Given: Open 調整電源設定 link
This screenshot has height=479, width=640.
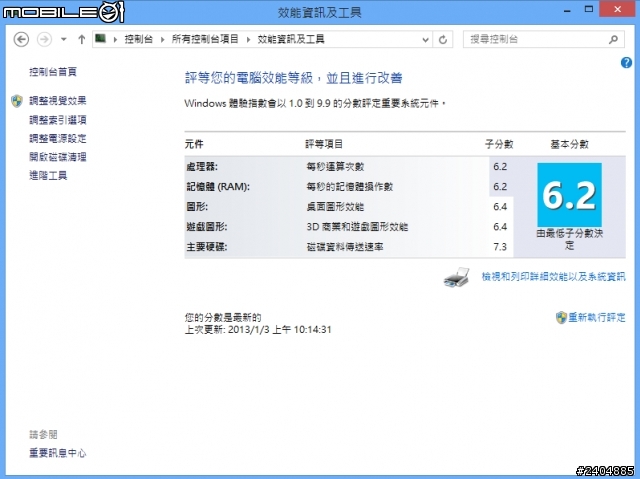Looking at the screenshot, I should tap(58, 138).
